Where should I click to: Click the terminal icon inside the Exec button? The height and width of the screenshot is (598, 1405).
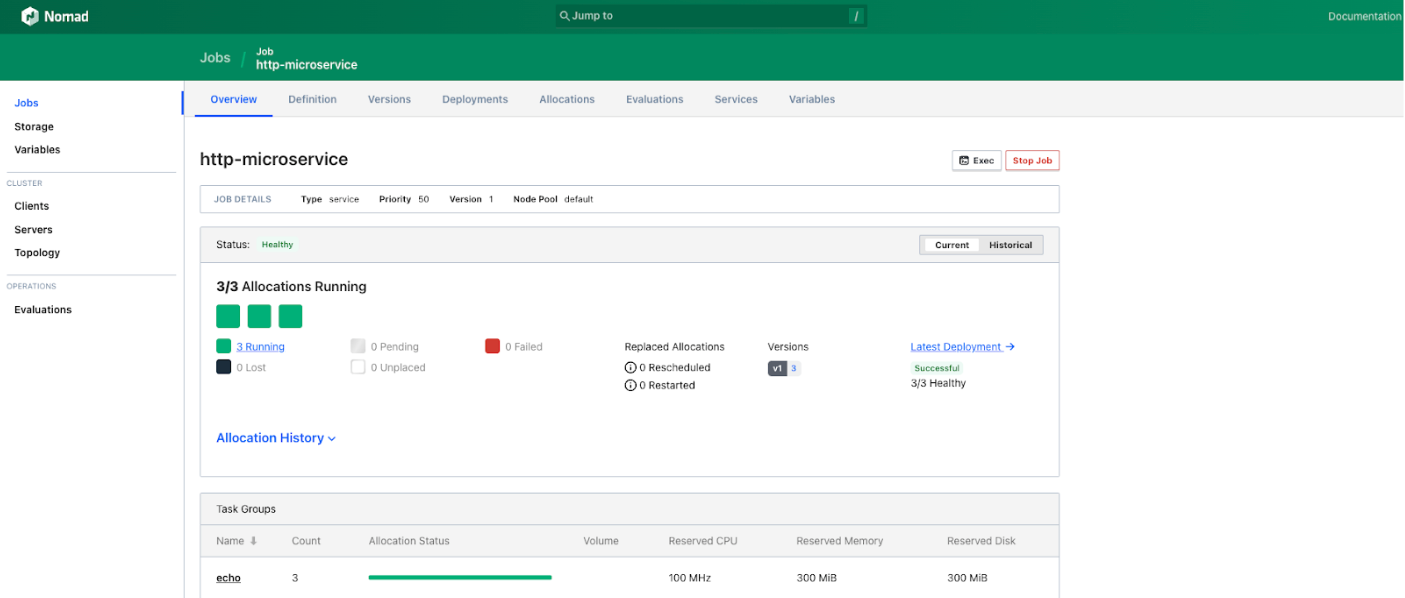(x=964, y=160)
